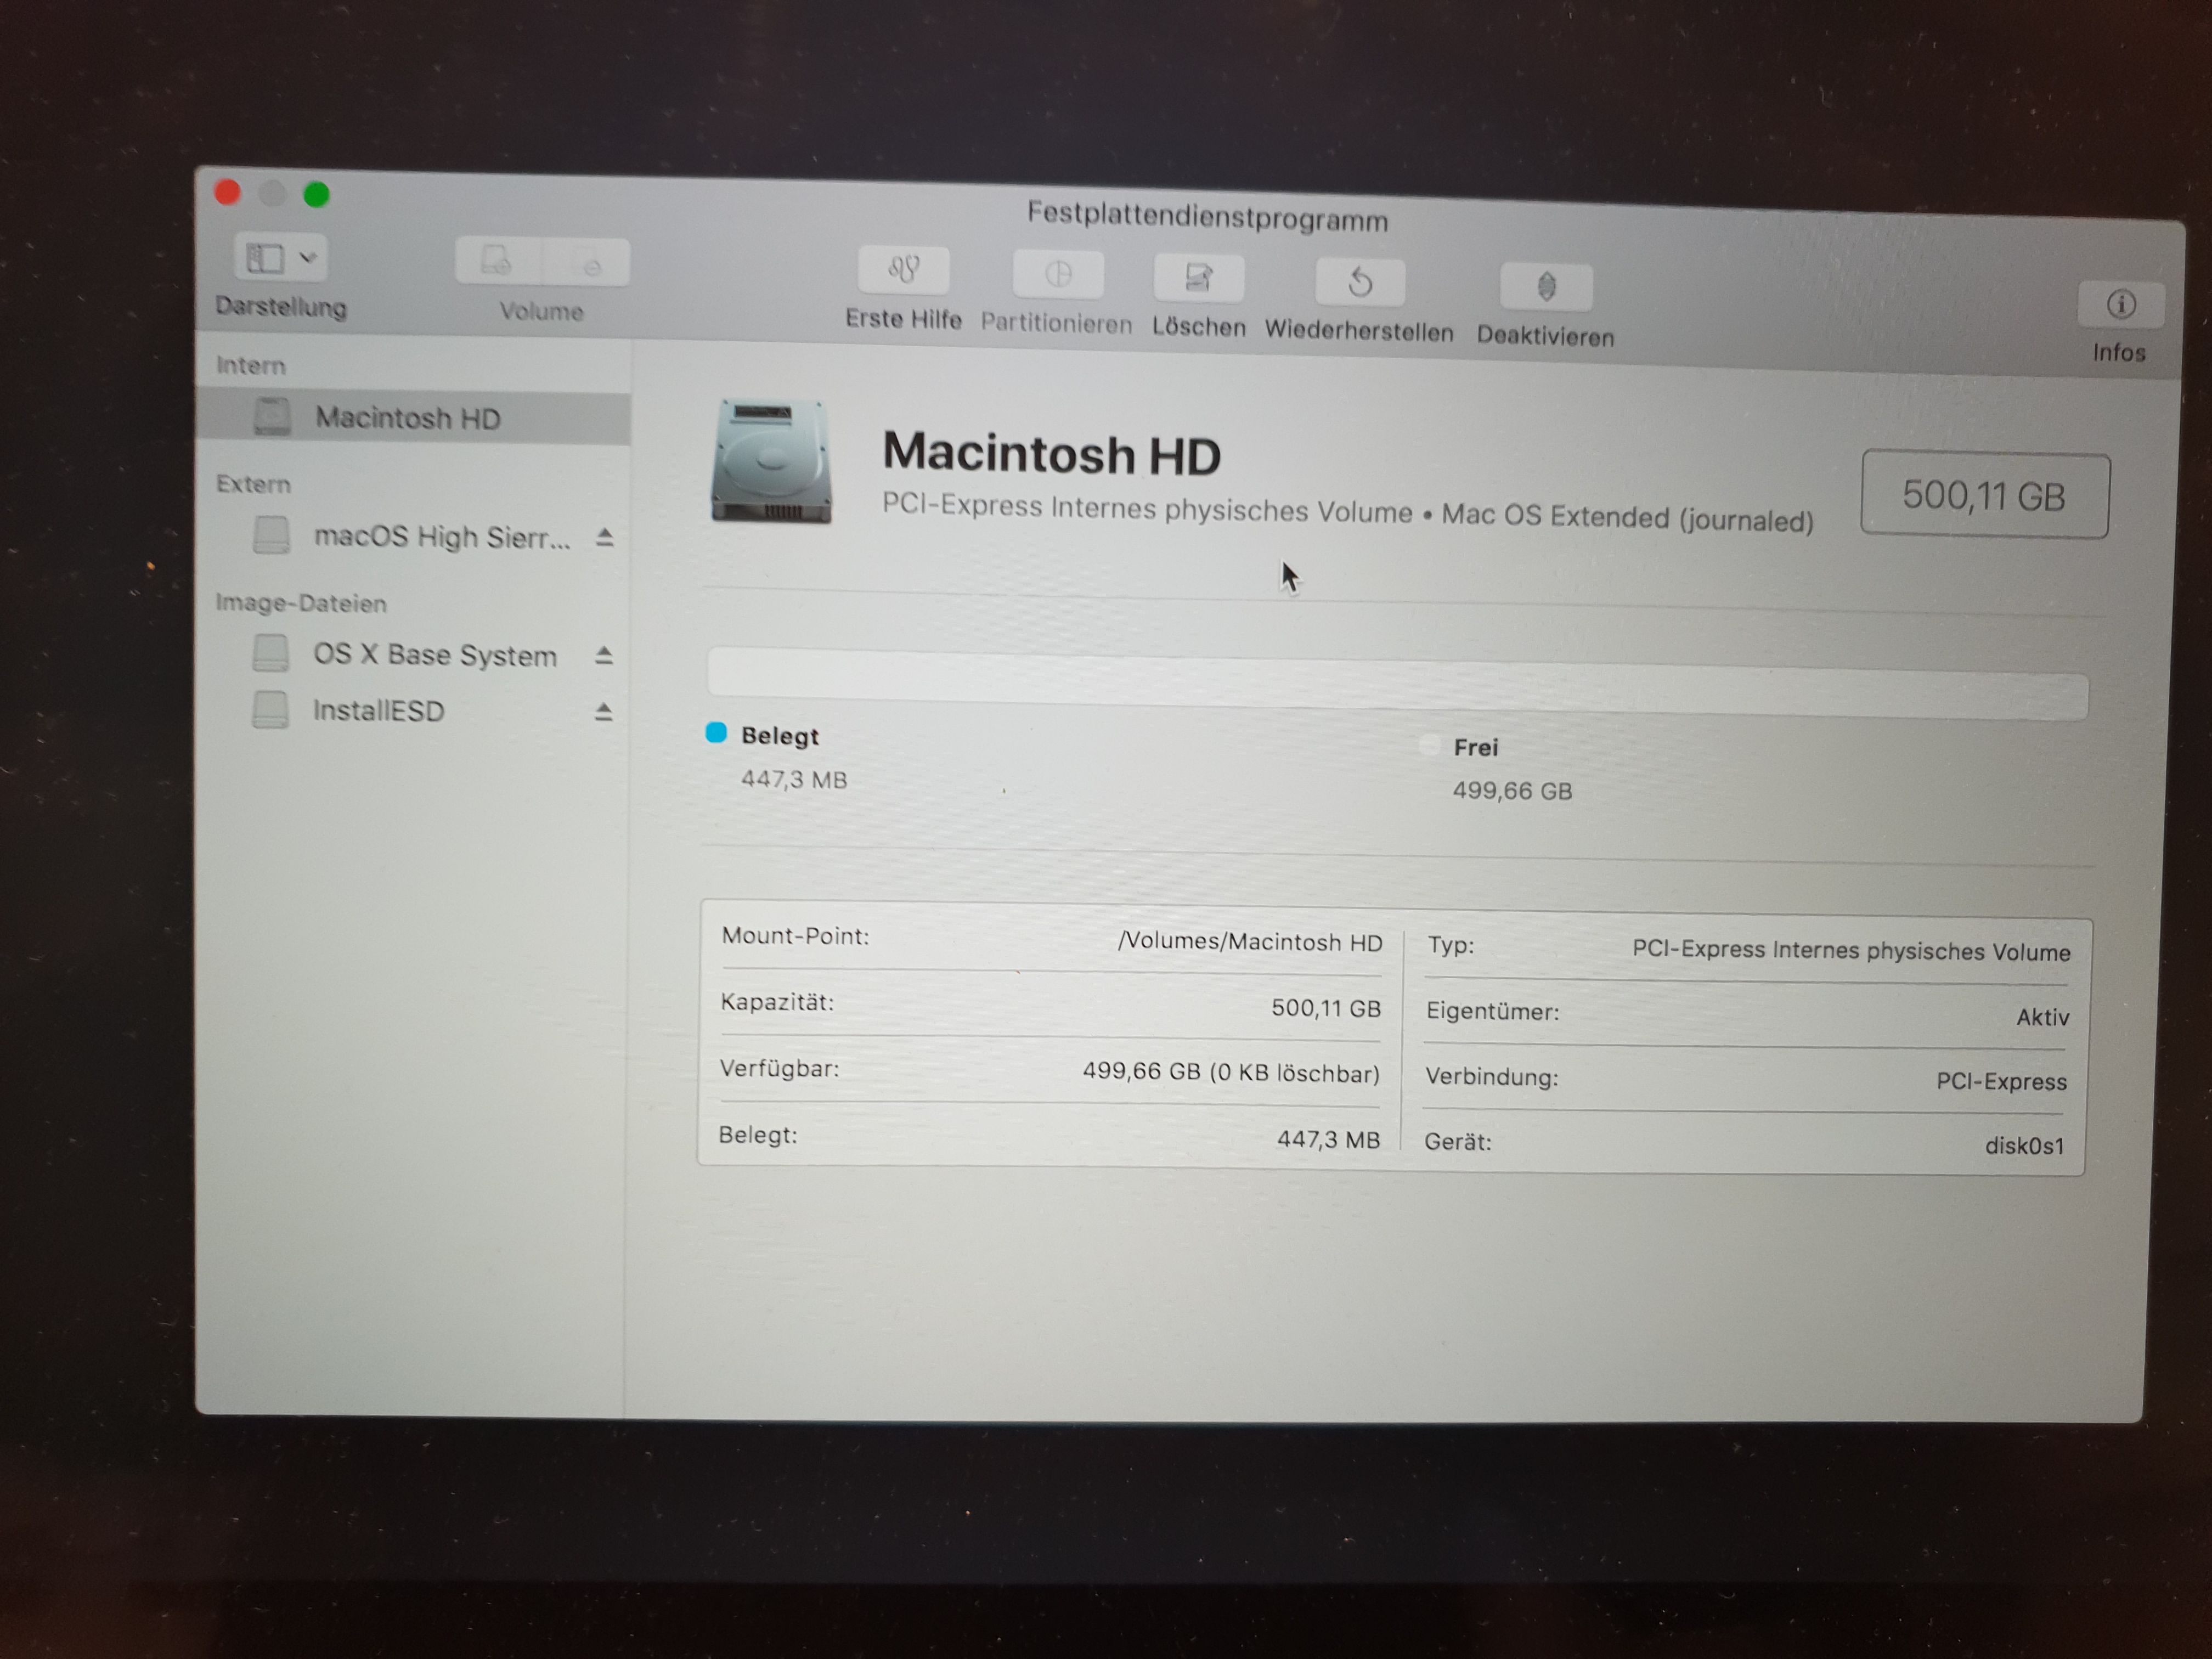
Task: Click the Verbindung value PCI-Express
Action: pos(2002,1082)
